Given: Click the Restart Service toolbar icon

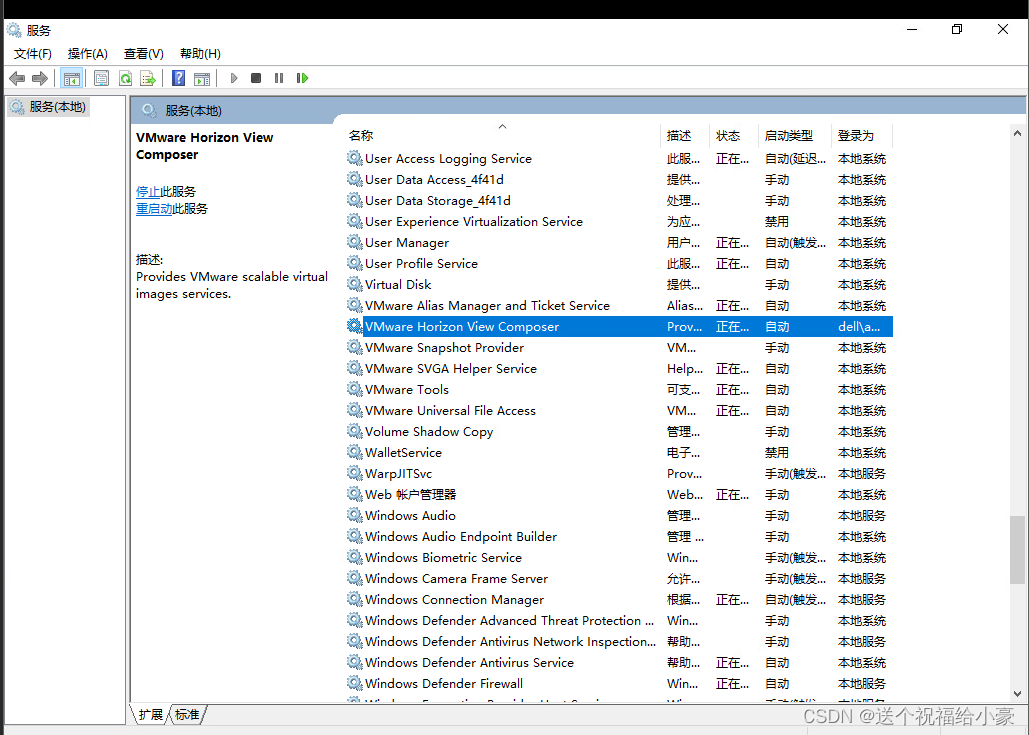Looking at the screenshot, I should pos(303,78).
